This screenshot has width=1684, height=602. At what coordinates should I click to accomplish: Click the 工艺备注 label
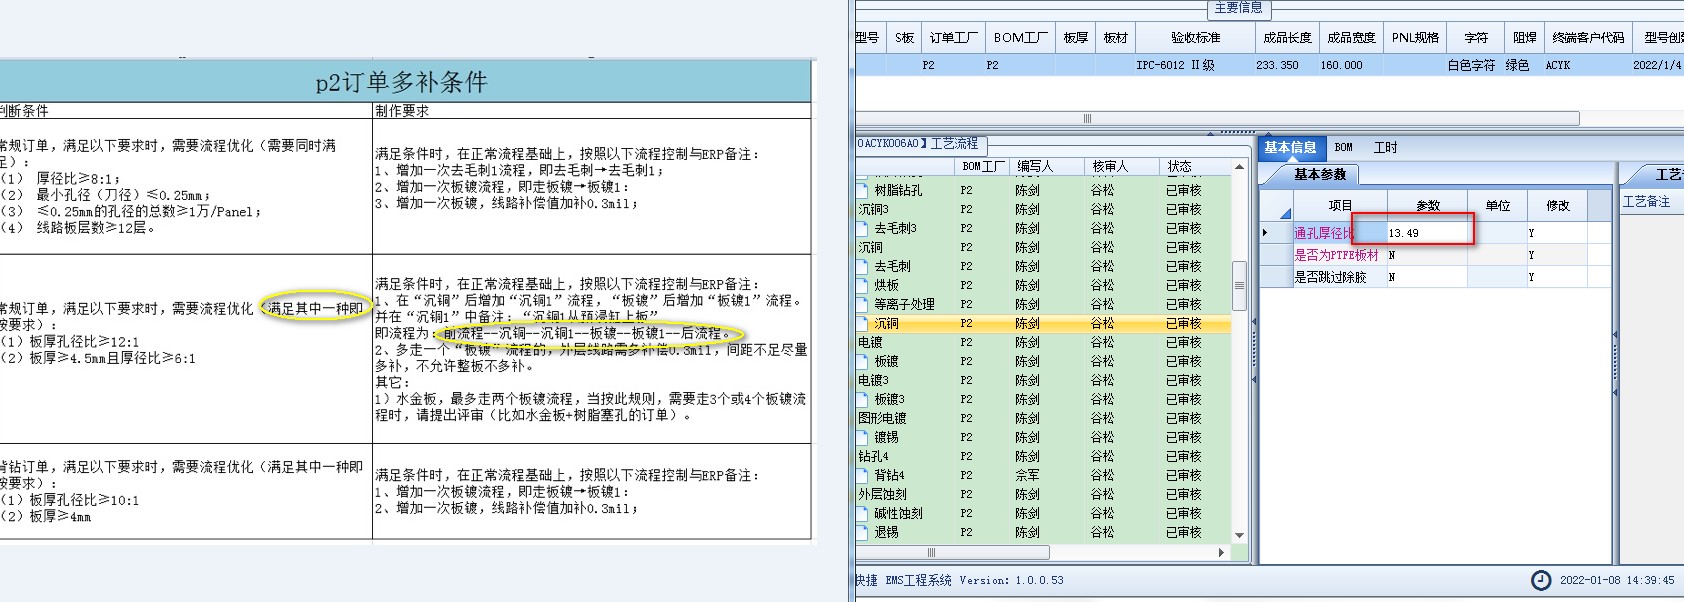pos(1646,201)
